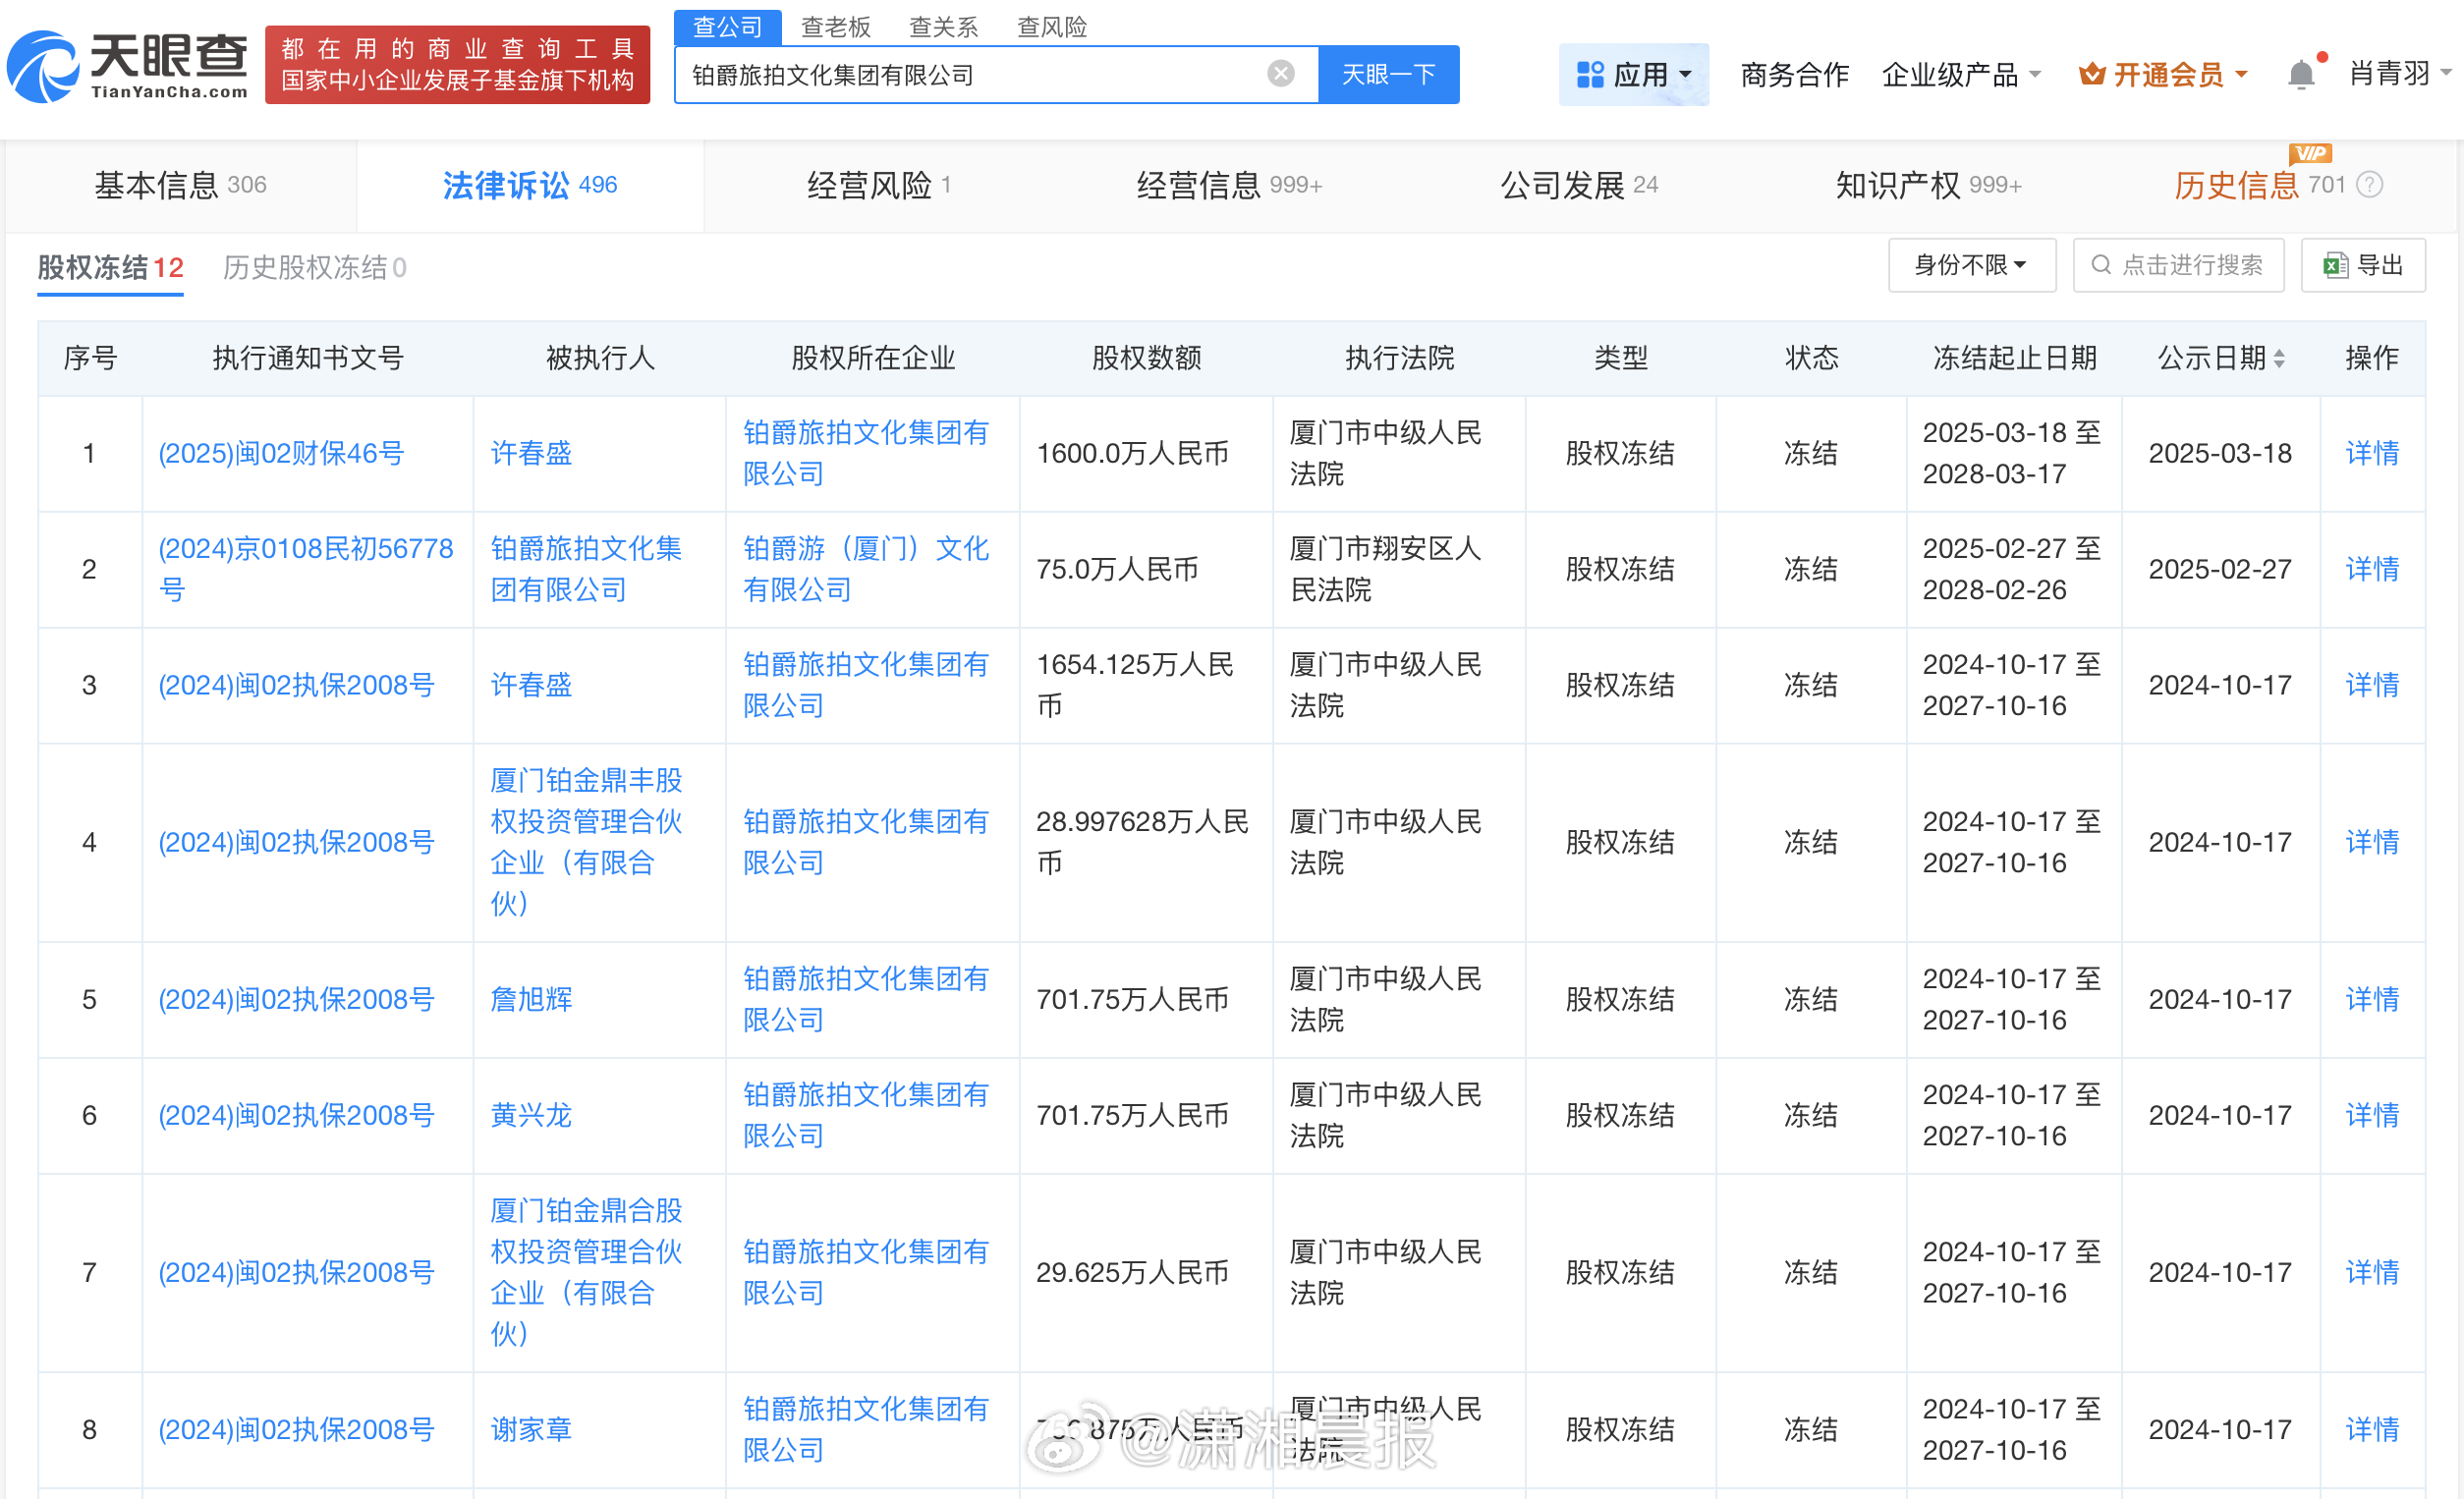View 详情 for row 8 谢家章
Screen dimensions: 2464x1499
(2372, 1429)
